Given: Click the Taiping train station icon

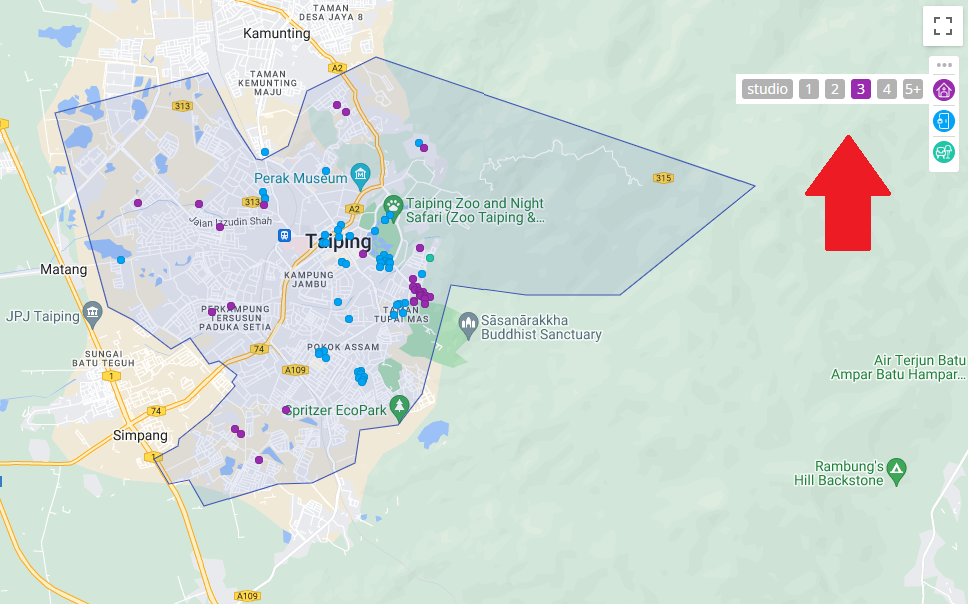Looking at the screenshot, I should click(x=285, y=236).
